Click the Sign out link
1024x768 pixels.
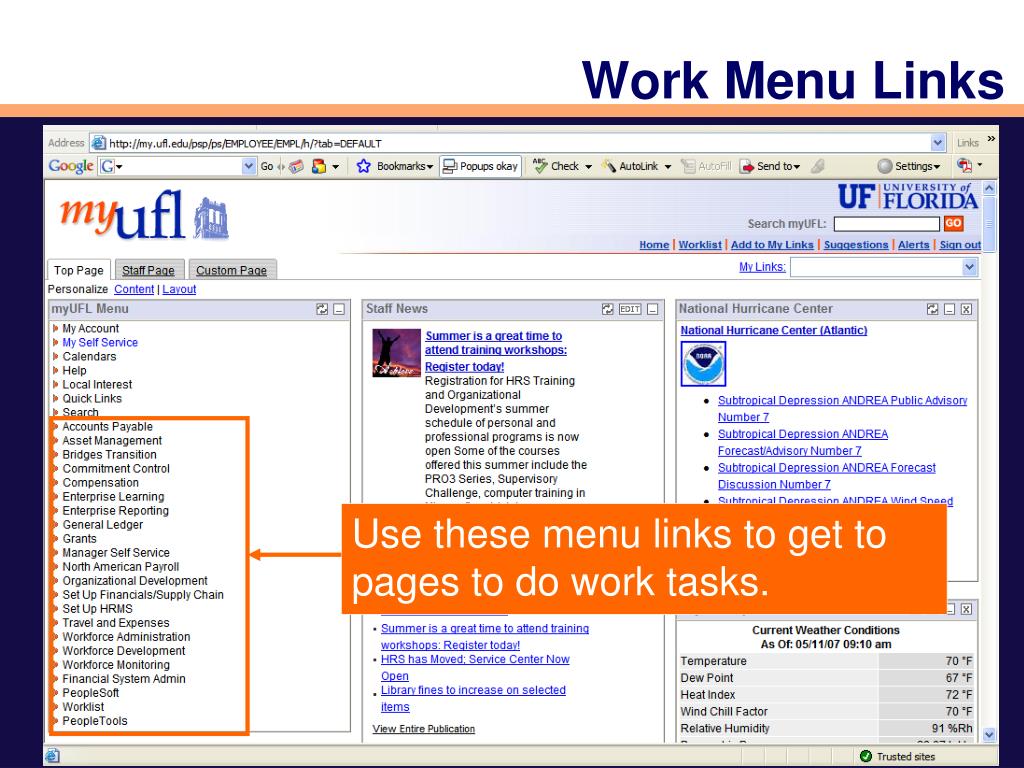960,245
